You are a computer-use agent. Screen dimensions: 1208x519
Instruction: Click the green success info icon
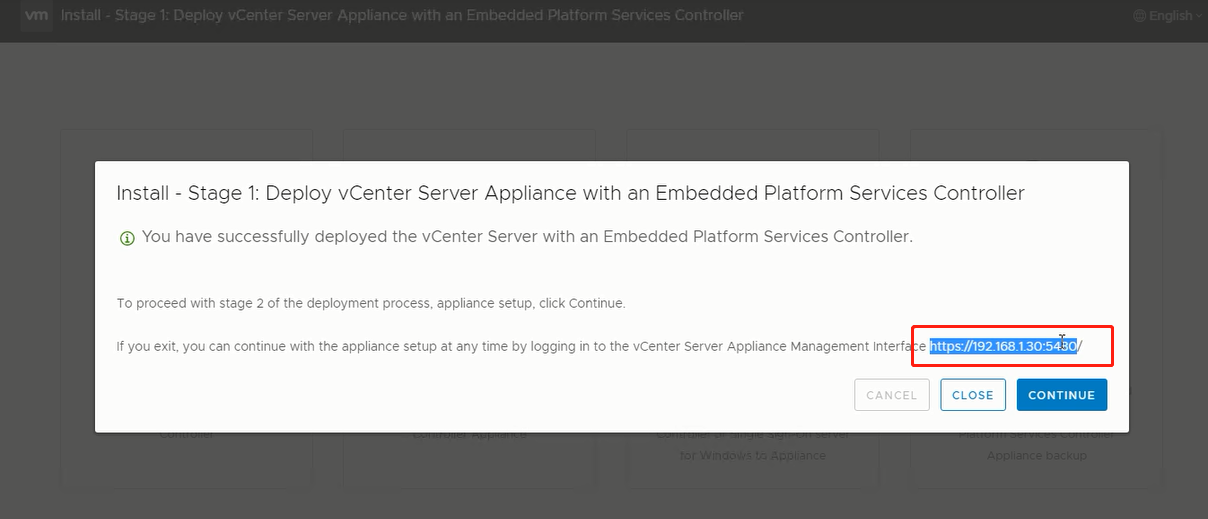tap(127, 238)
